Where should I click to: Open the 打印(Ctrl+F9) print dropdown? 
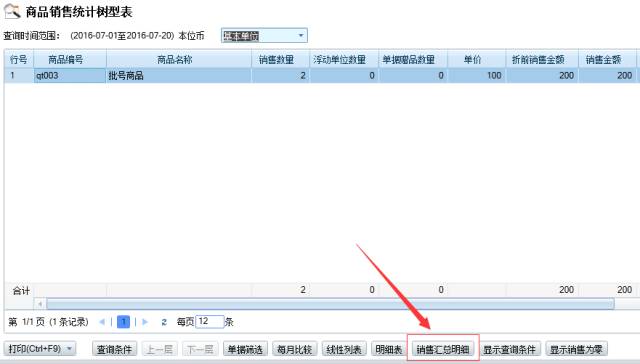click(x=40, y=349)
